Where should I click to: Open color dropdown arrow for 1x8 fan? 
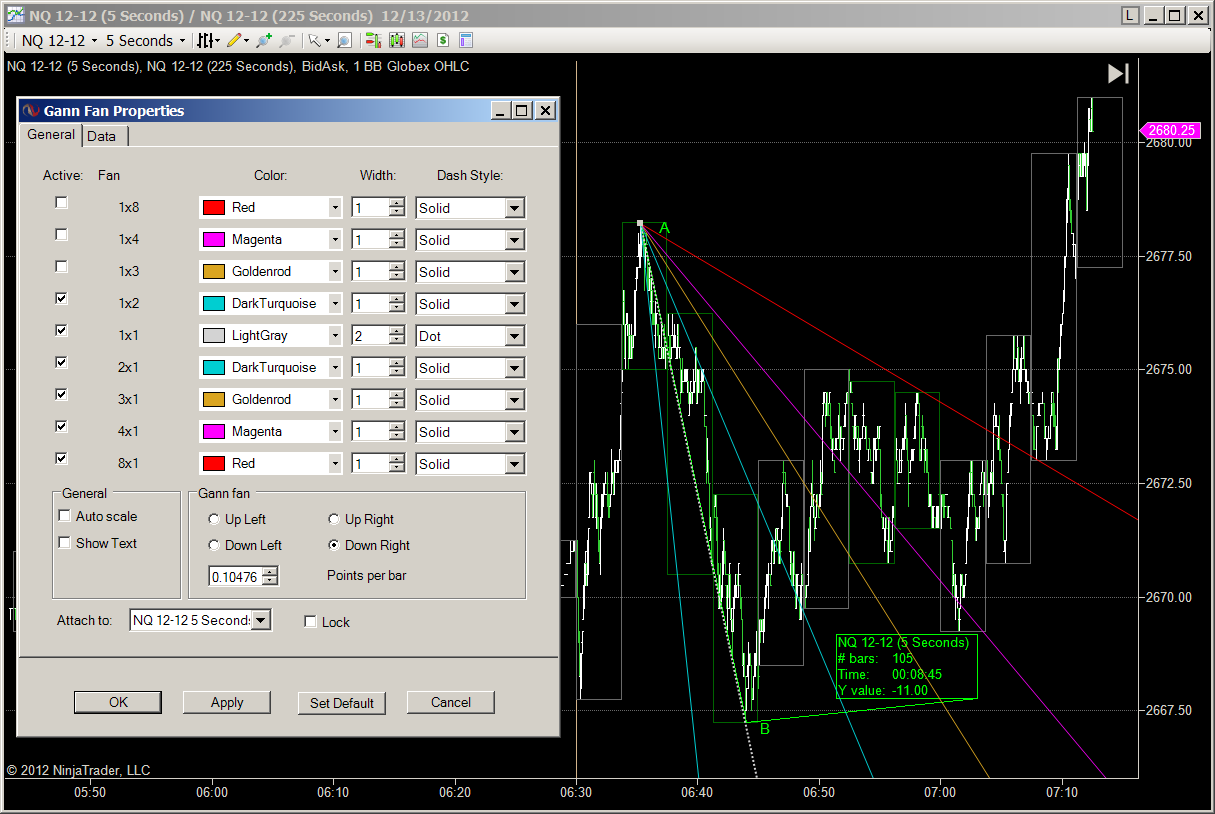335,208
